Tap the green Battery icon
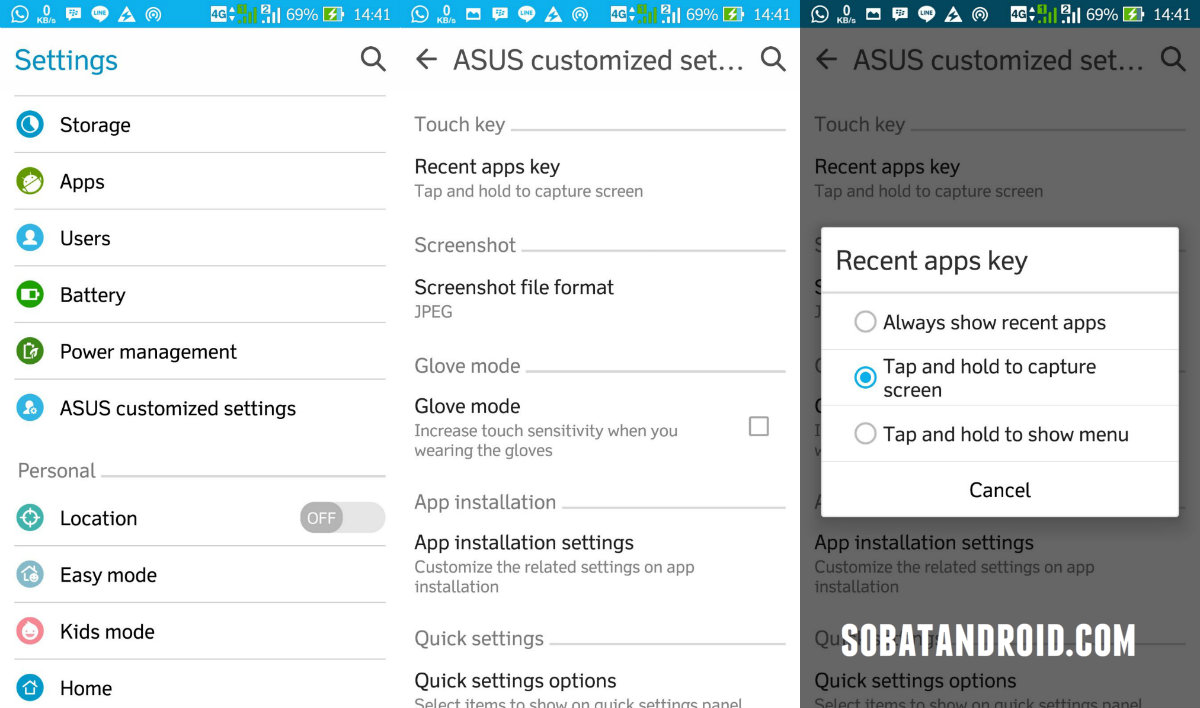The image size is (1200, 708). coord(30,295)
